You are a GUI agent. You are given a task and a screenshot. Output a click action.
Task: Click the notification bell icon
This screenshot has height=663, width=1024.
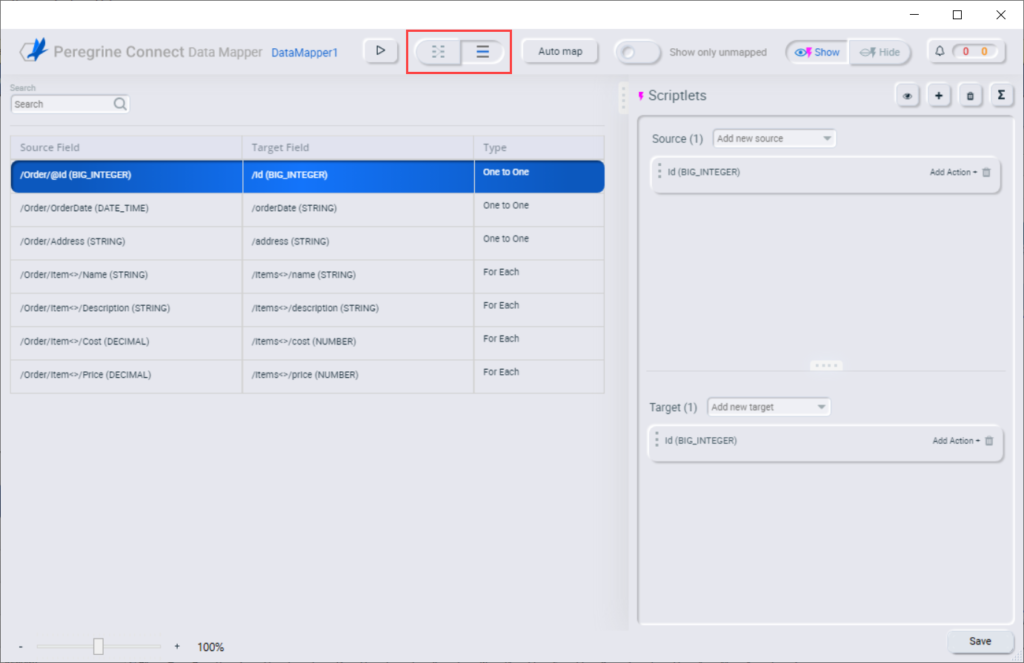coord(940,51)
